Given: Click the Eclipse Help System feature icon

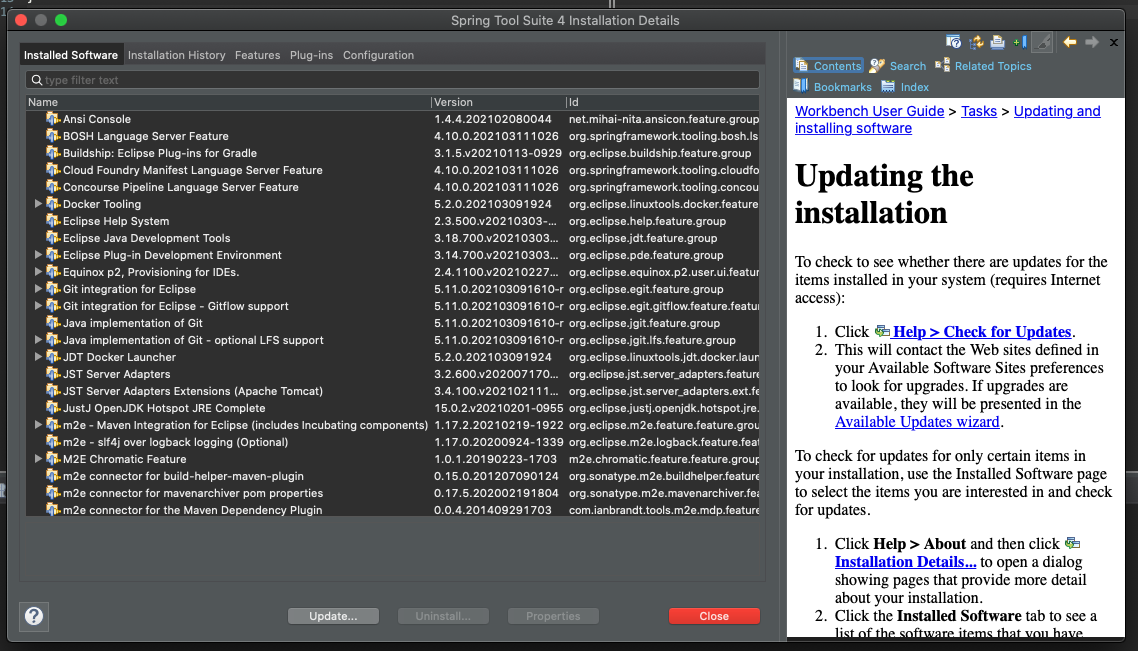Looking at the screenshot, I should point(53,221).
